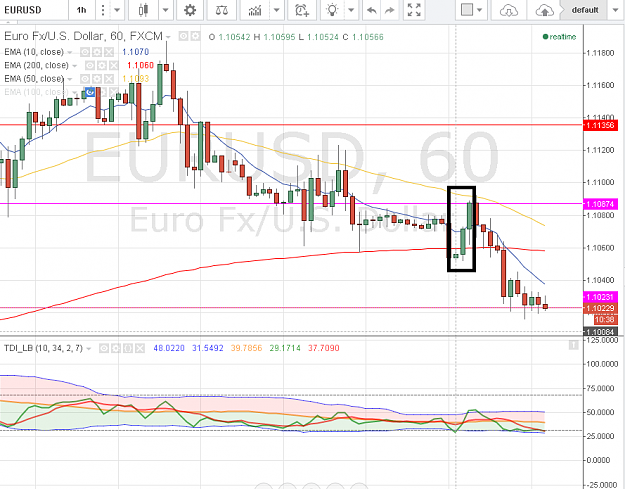Click the chart layout square icon
This screenshot has width=625, height=489.
[467, 10]
